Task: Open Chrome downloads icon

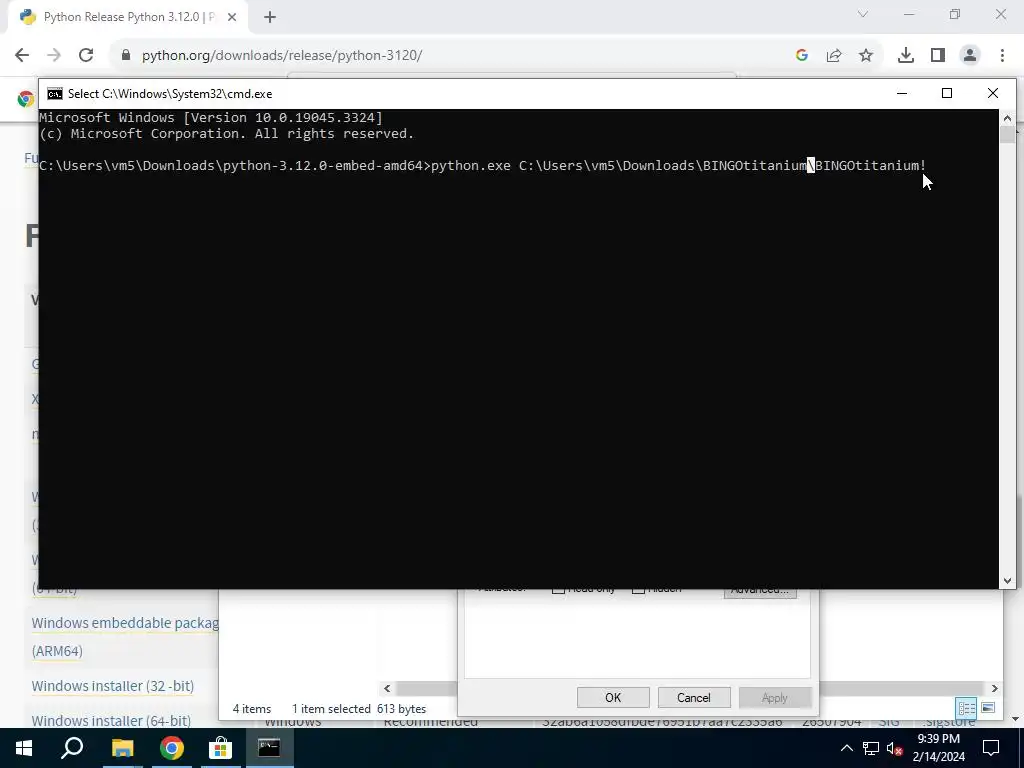Action: point(906,56)
